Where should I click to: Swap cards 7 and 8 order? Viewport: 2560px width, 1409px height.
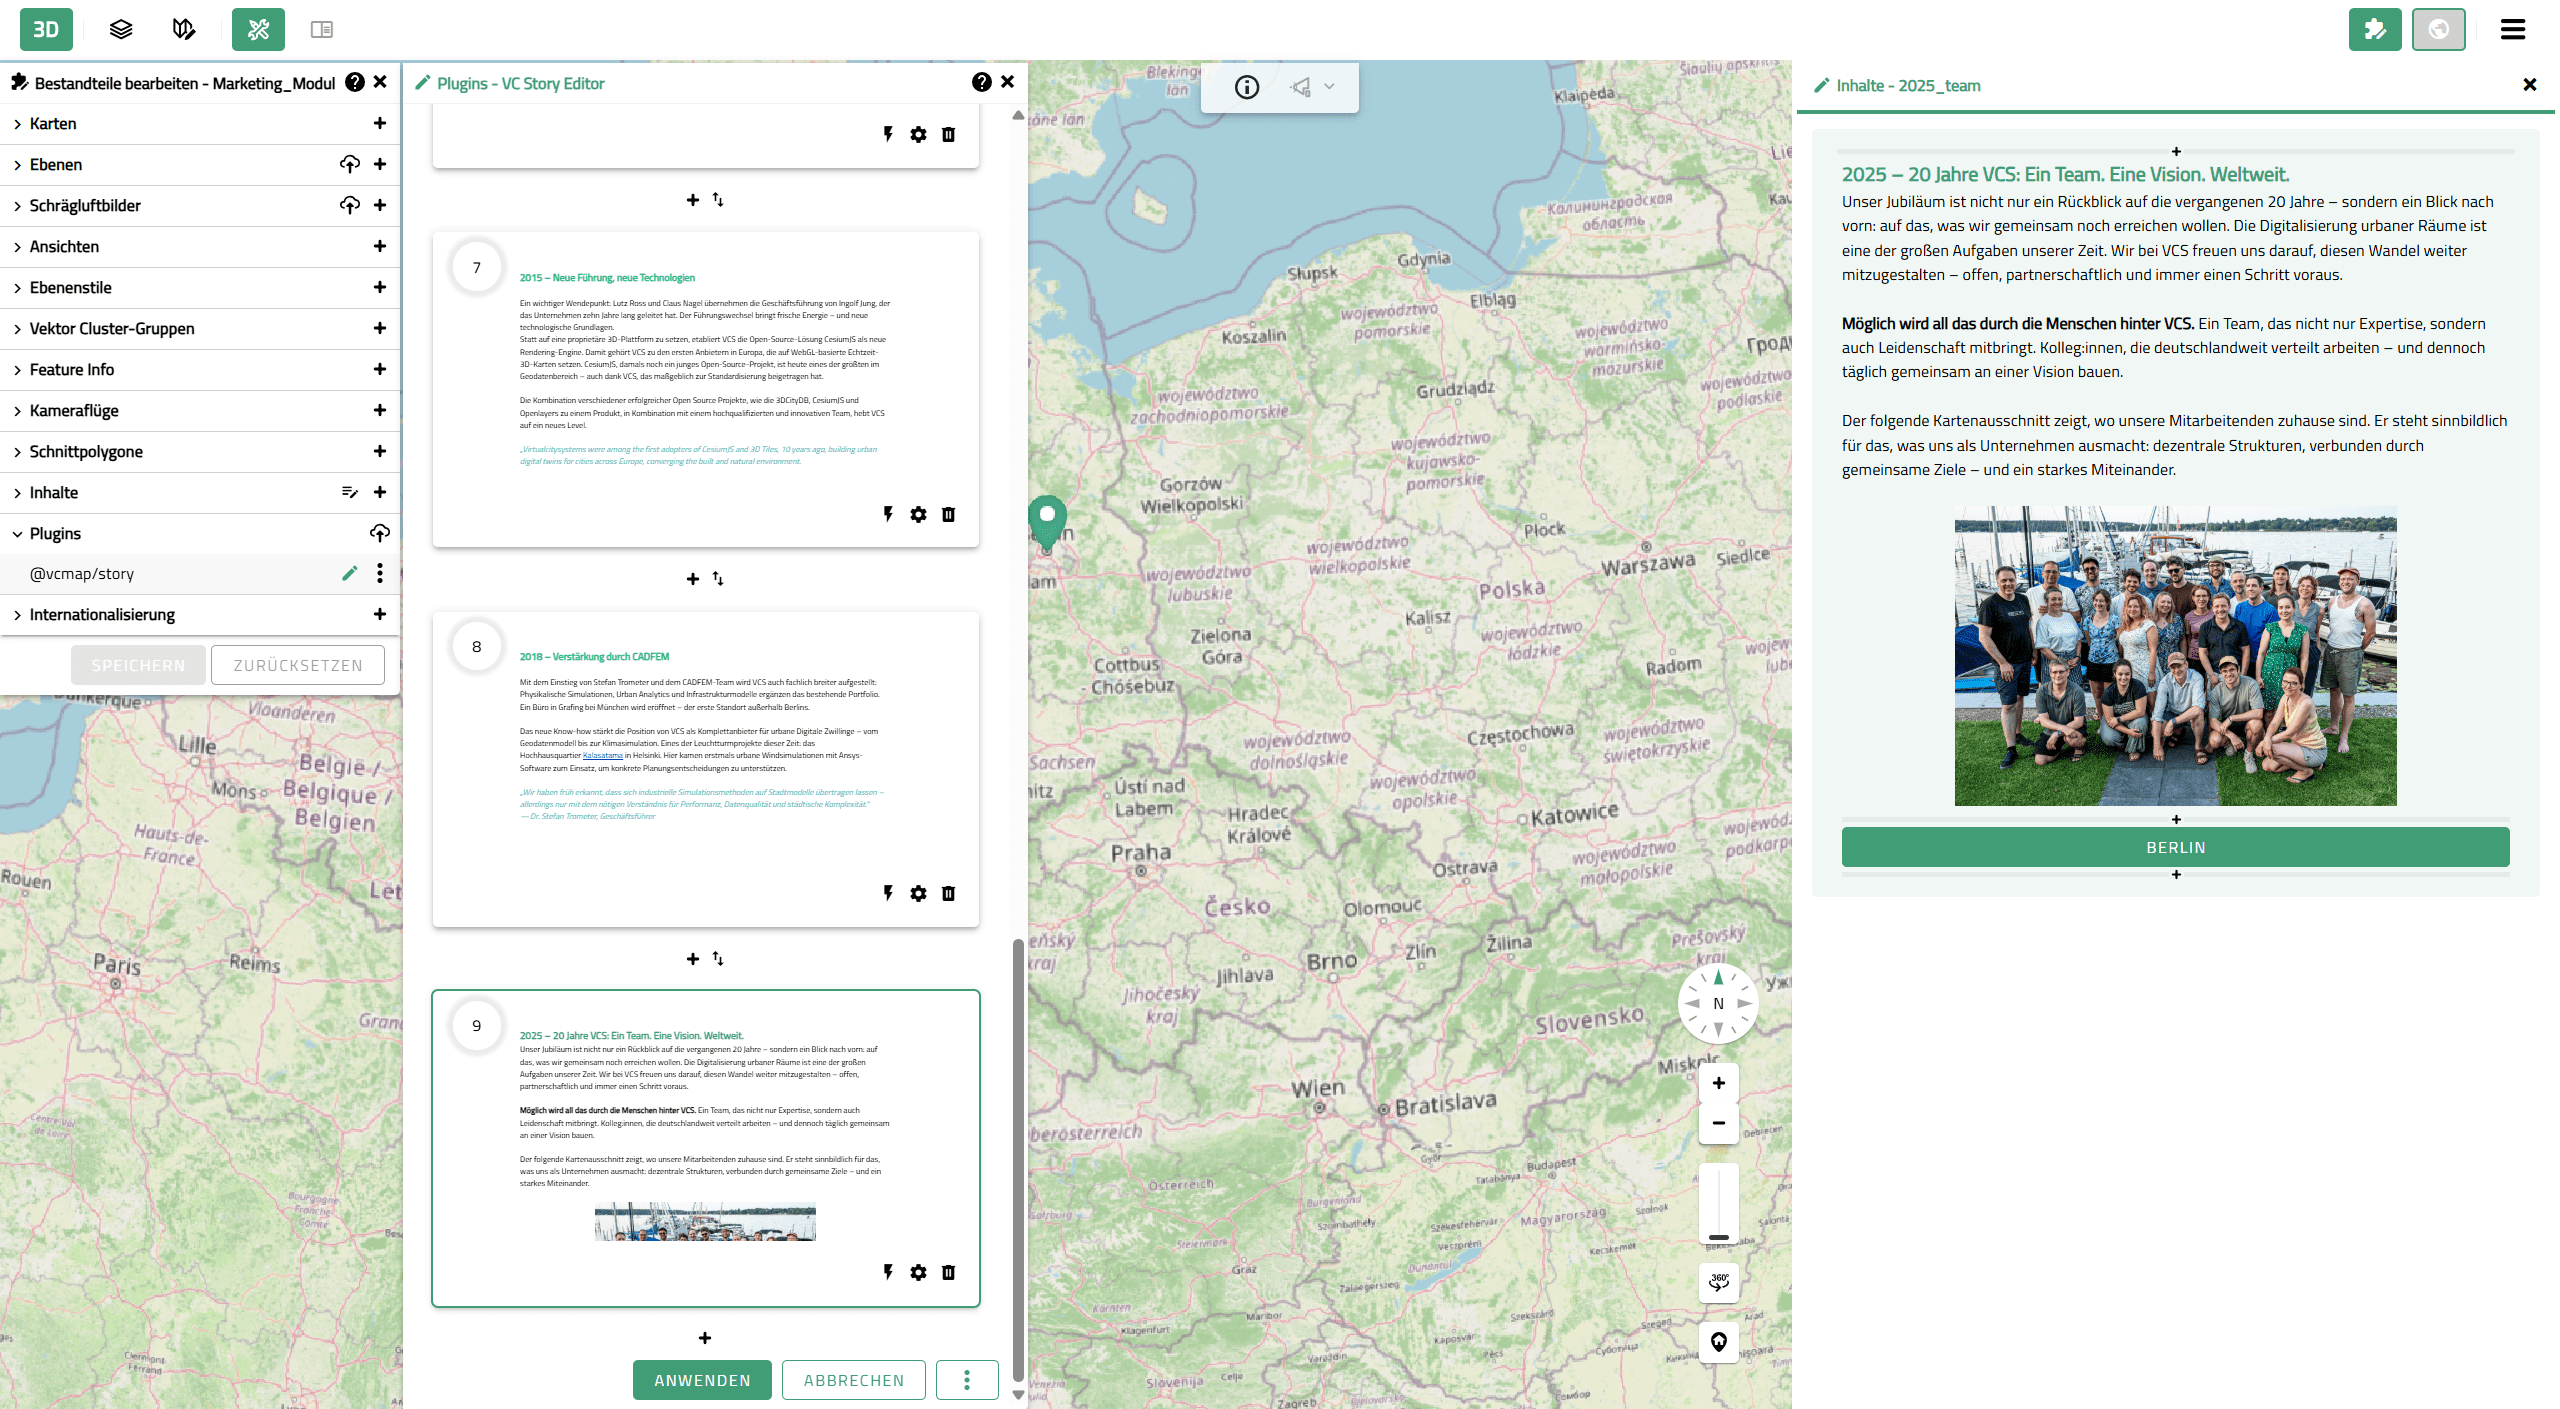tap(718, 579)
